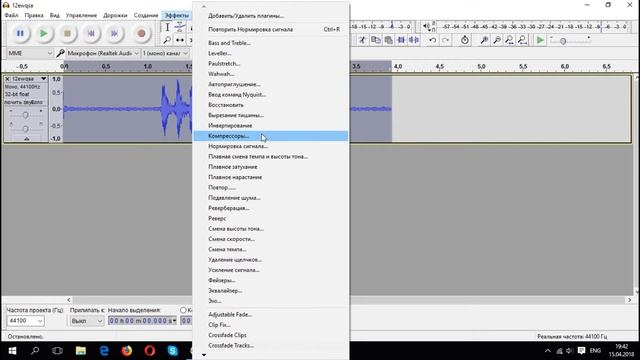Click the Cut scissors icon
This screenshot has height=360, width=640.
(x=362, y=40)
